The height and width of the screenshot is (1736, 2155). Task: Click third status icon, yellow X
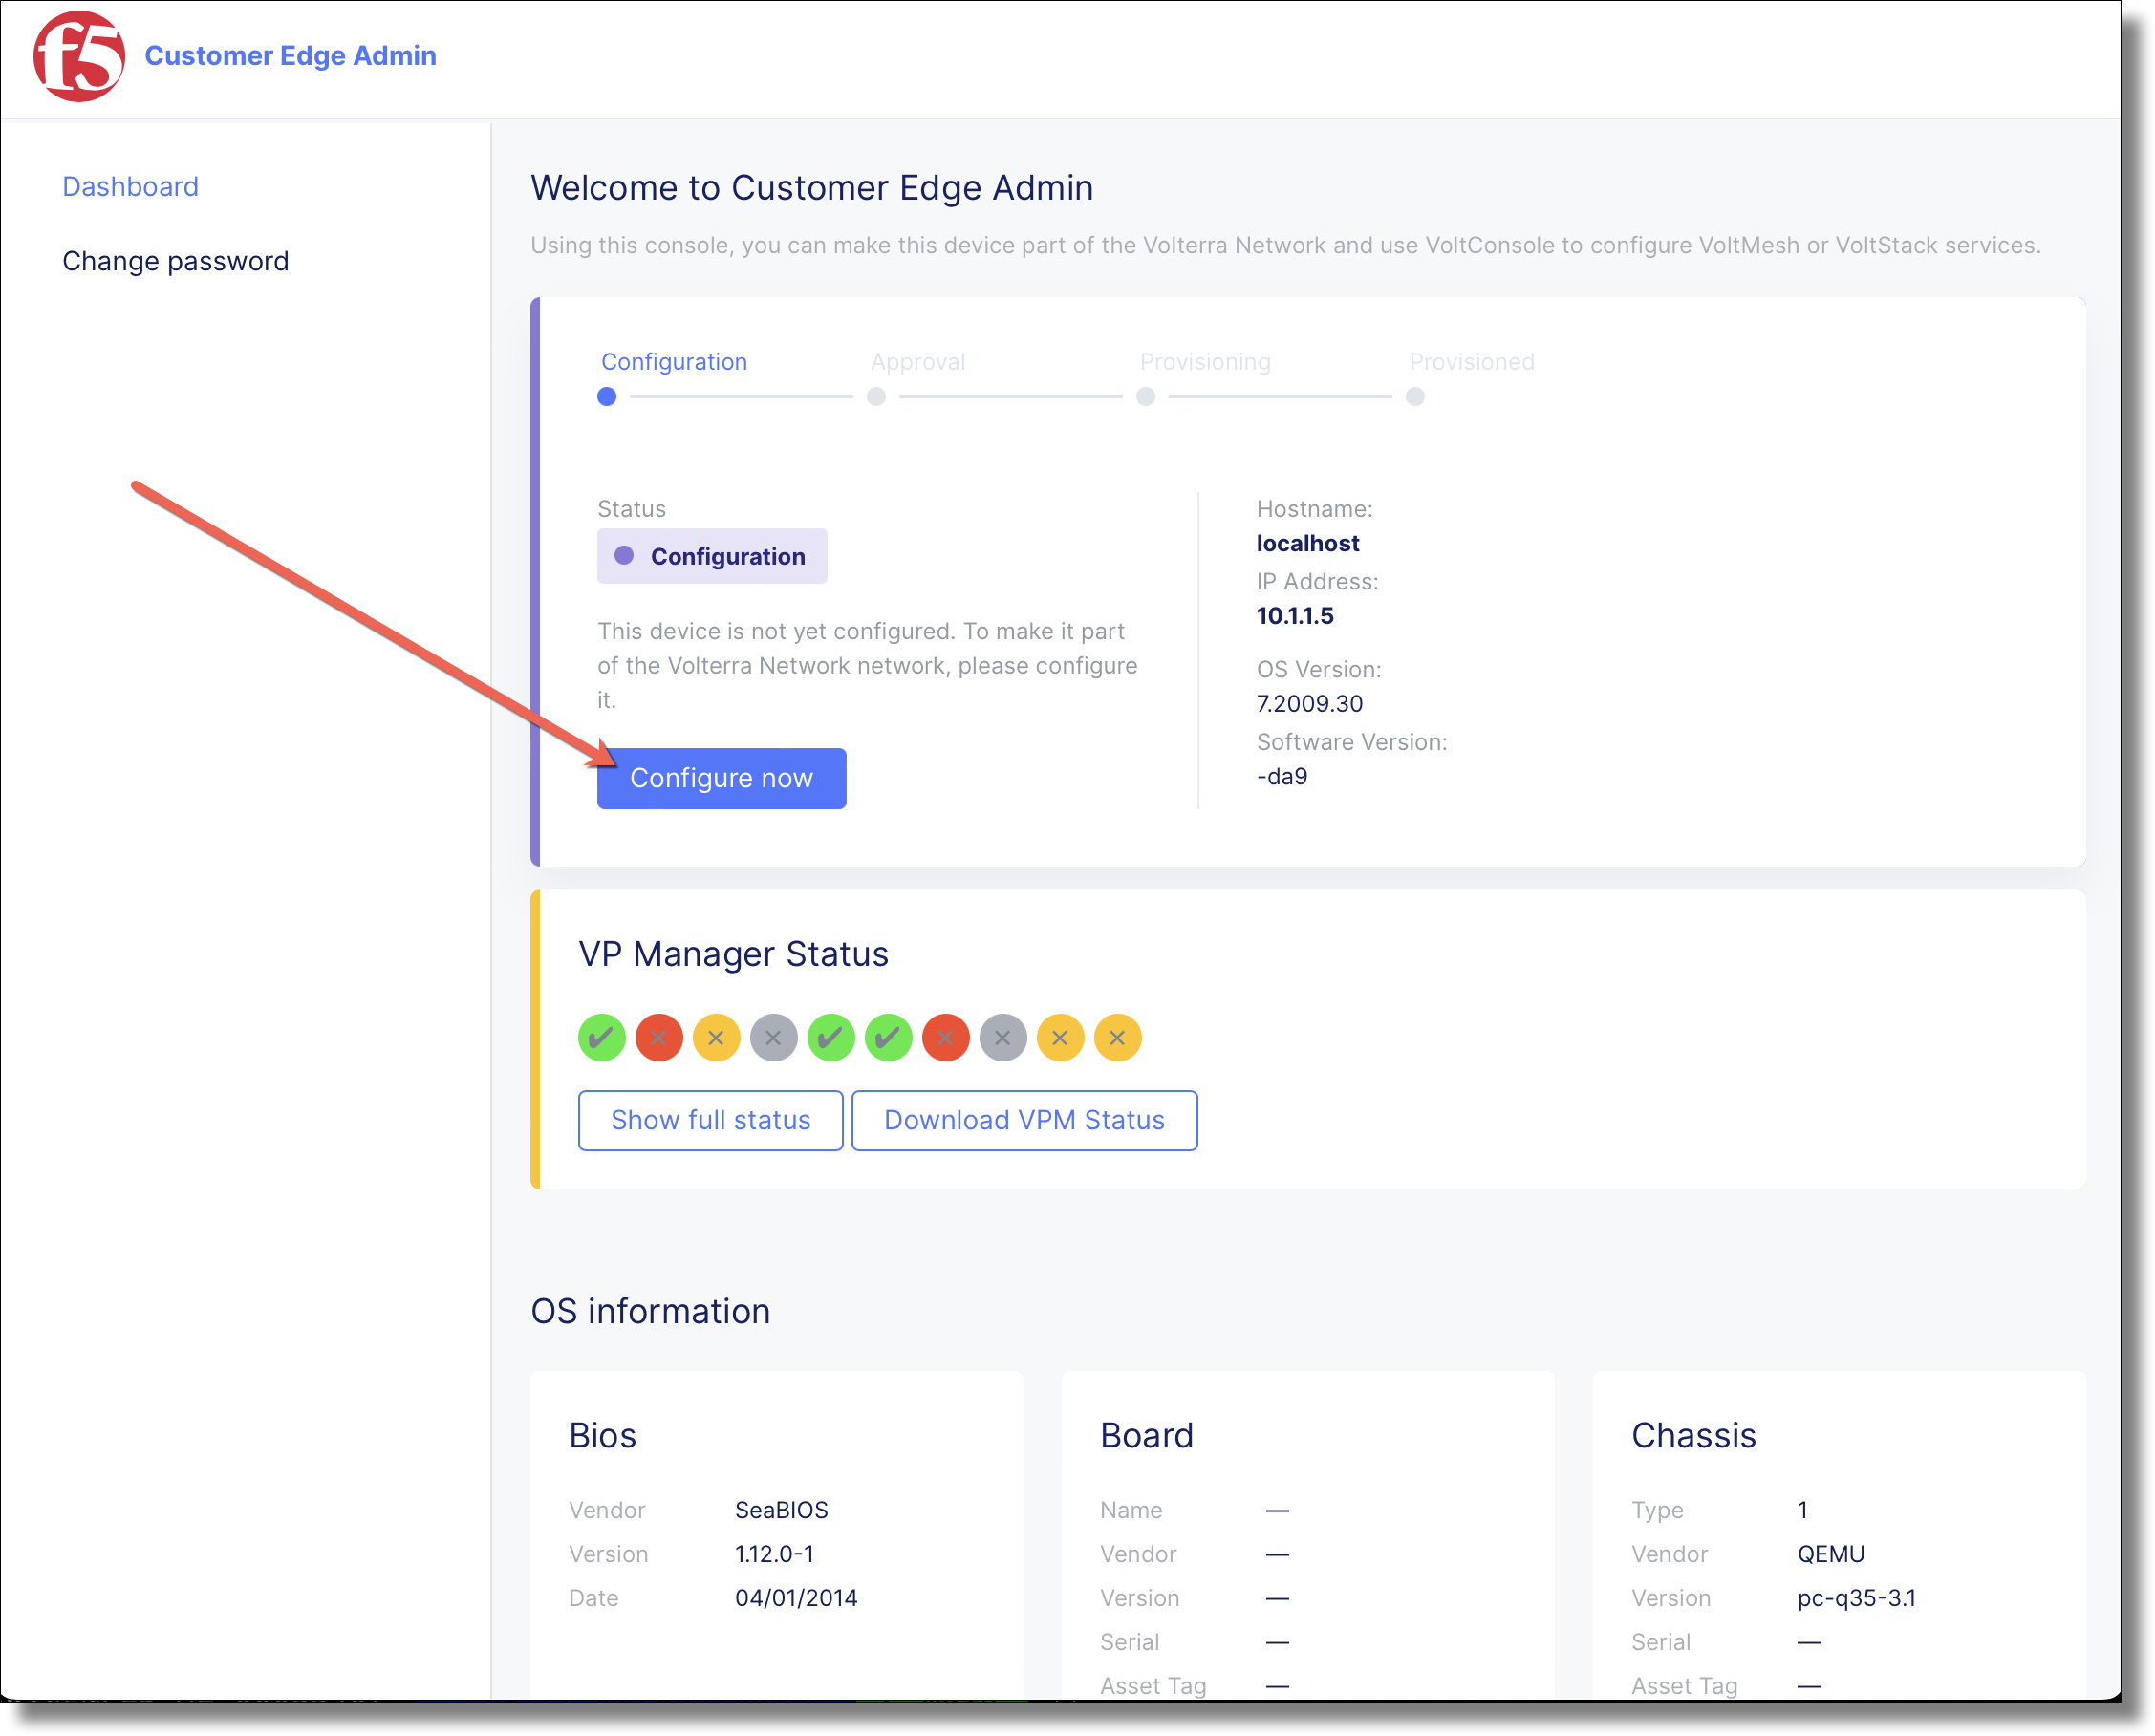716,1038
